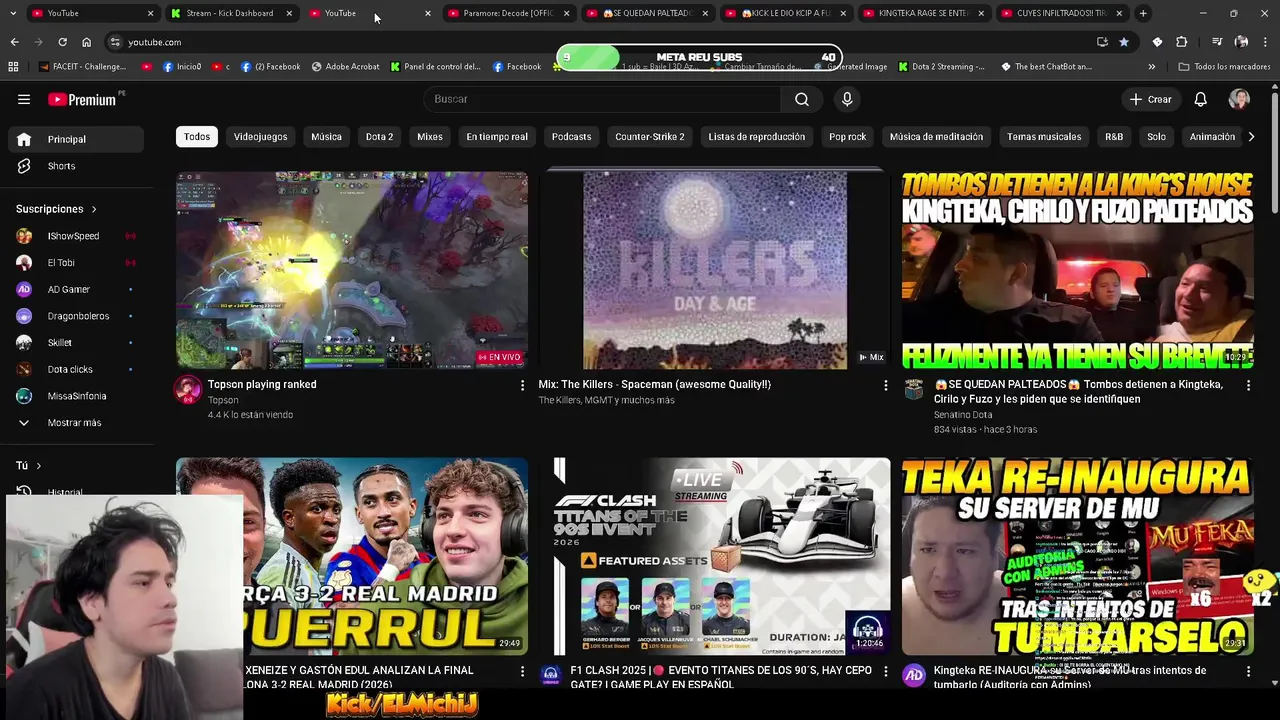The height and width of the screenshot is (720, 1280).
Task: Open the account avatar menu
Action: point(1239,99)
